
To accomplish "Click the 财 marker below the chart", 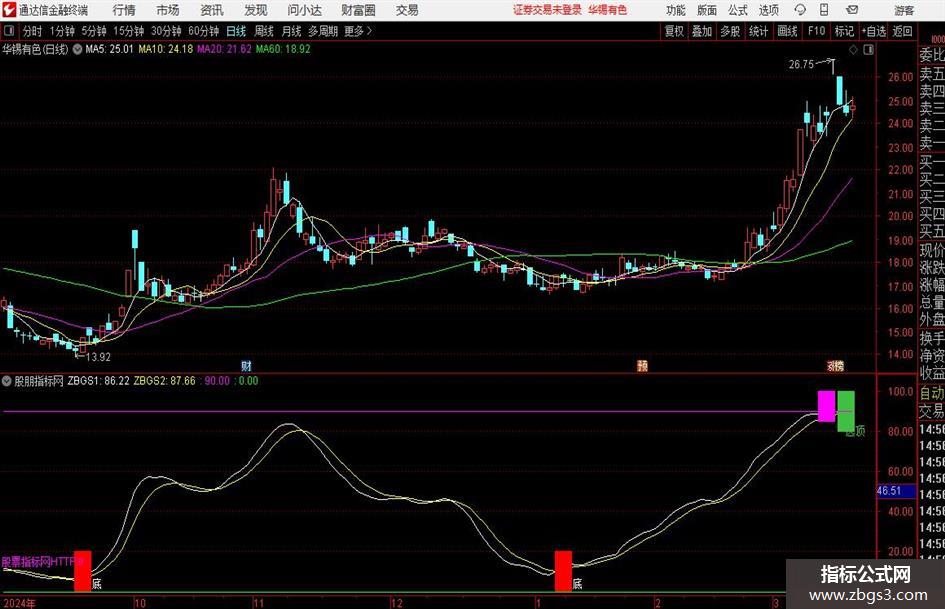I will (x=246, y=365).
